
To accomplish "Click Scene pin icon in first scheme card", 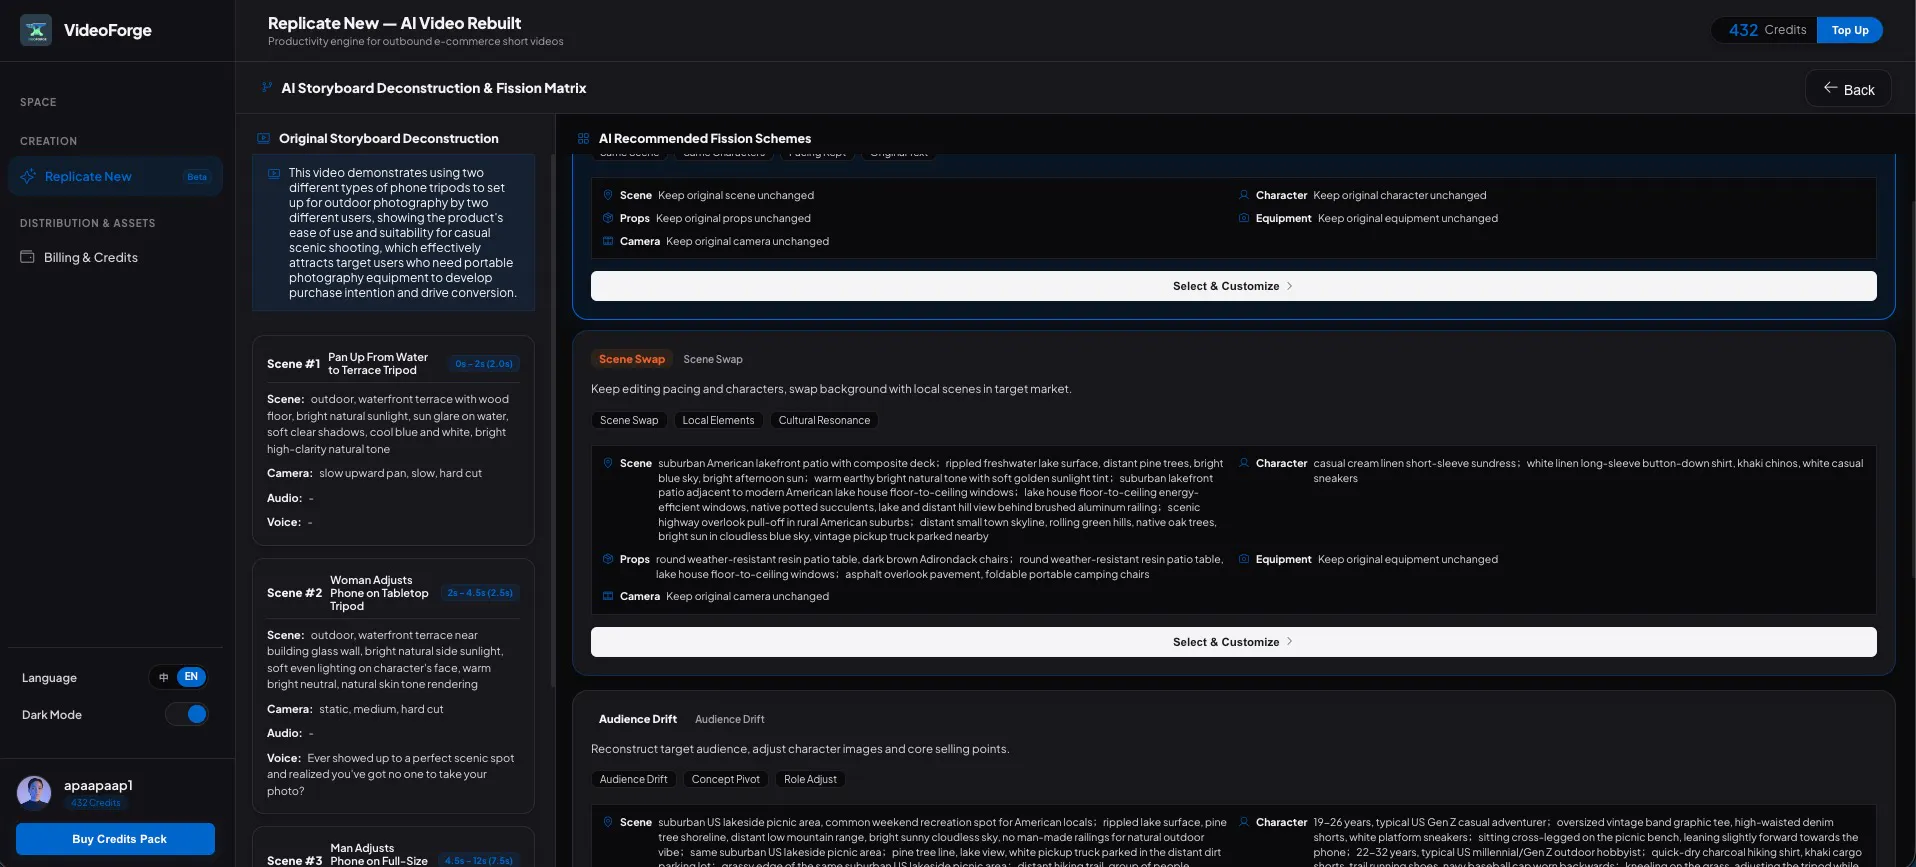I will pos(608,195).
